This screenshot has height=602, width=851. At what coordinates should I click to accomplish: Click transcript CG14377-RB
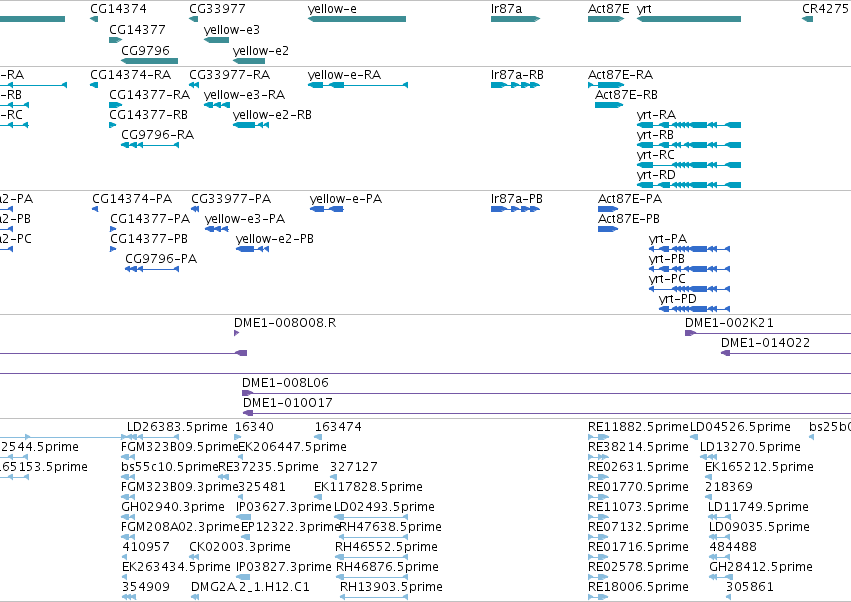[x=148, y=115]
